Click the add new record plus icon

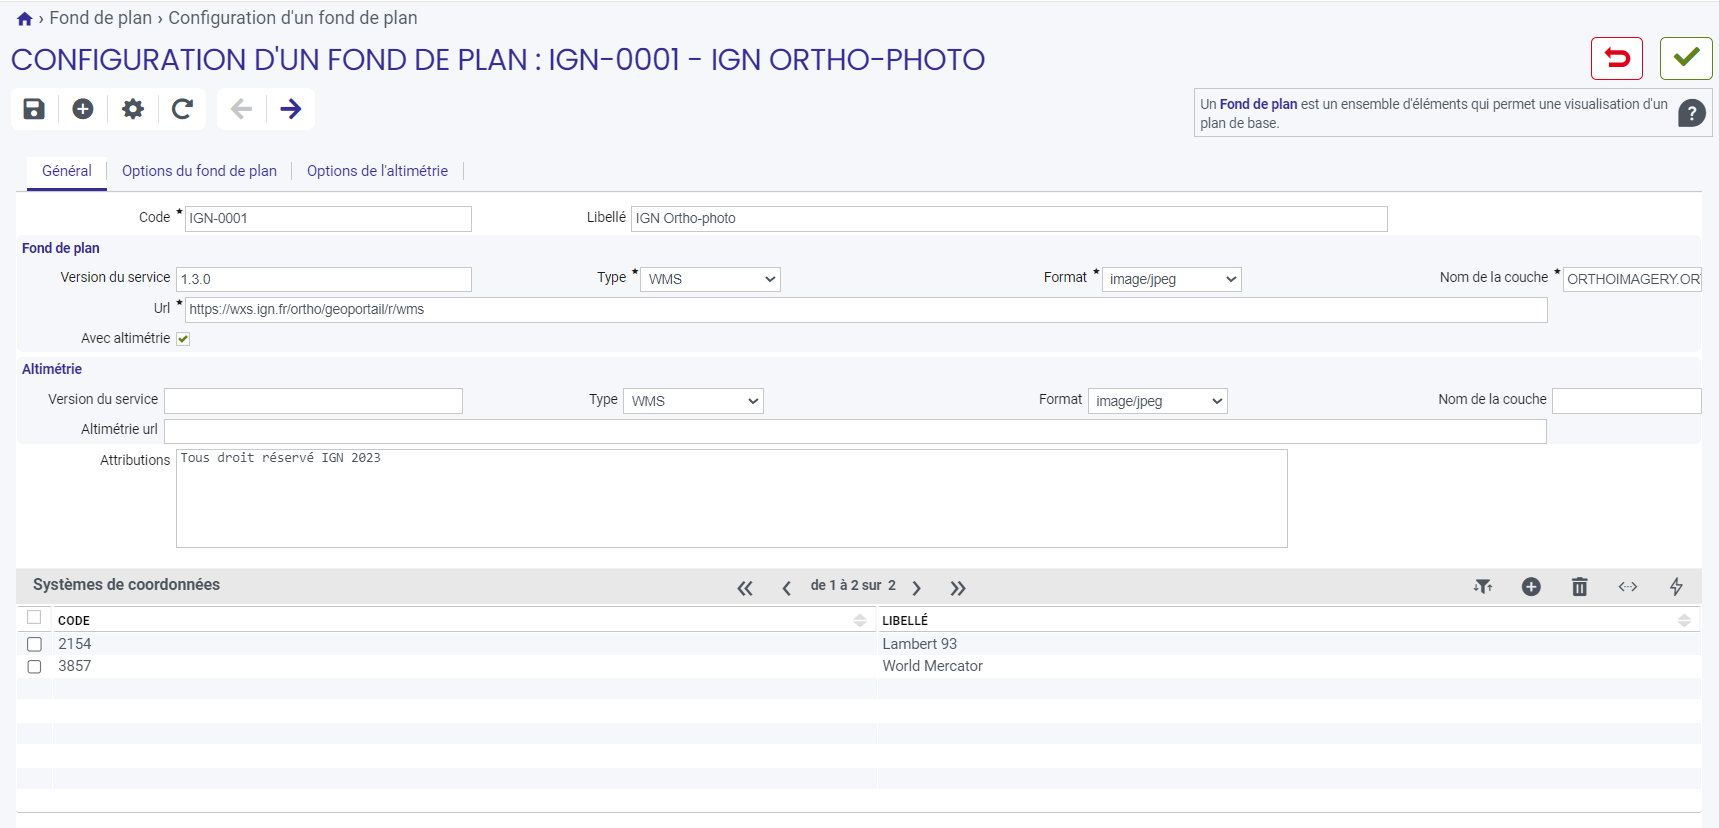click(x=83, y=109)
